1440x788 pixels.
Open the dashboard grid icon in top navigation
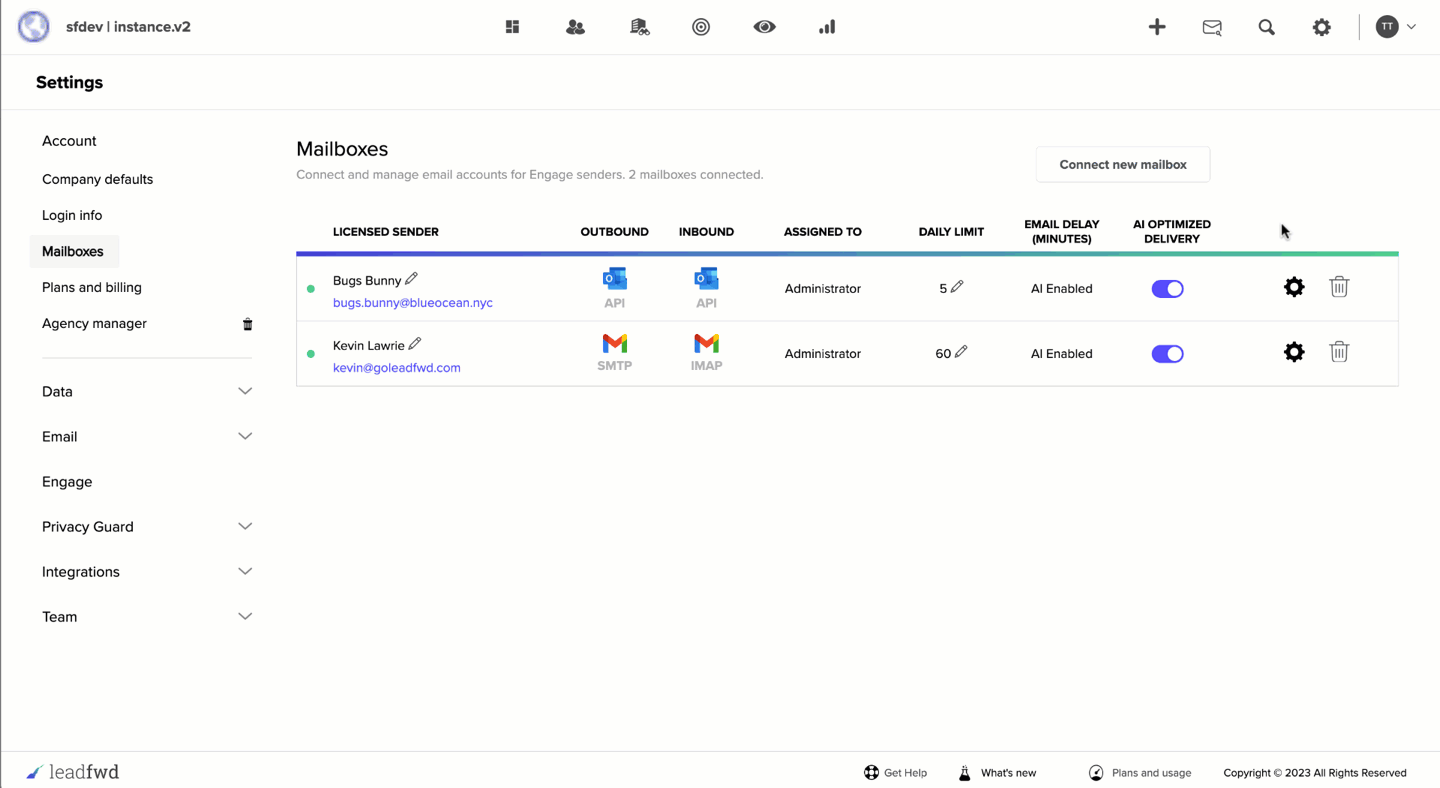click(512, 27)
